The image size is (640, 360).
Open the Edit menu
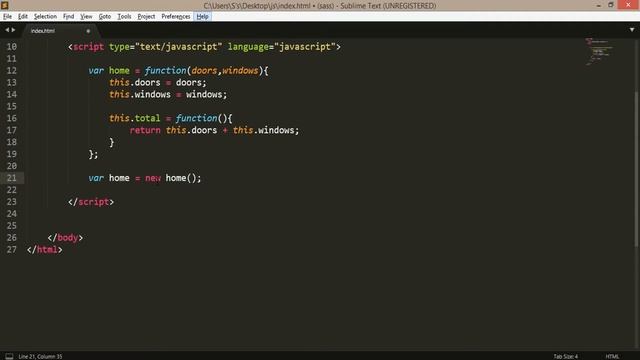click(x=23, y=16)
